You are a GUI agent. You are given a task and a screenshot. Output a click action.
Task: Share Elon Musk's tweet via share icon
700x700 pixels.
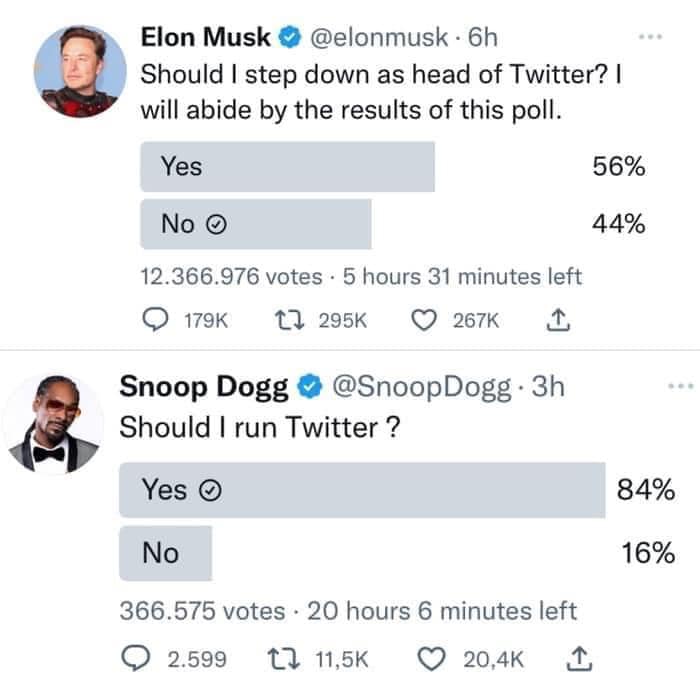[558, 320]
